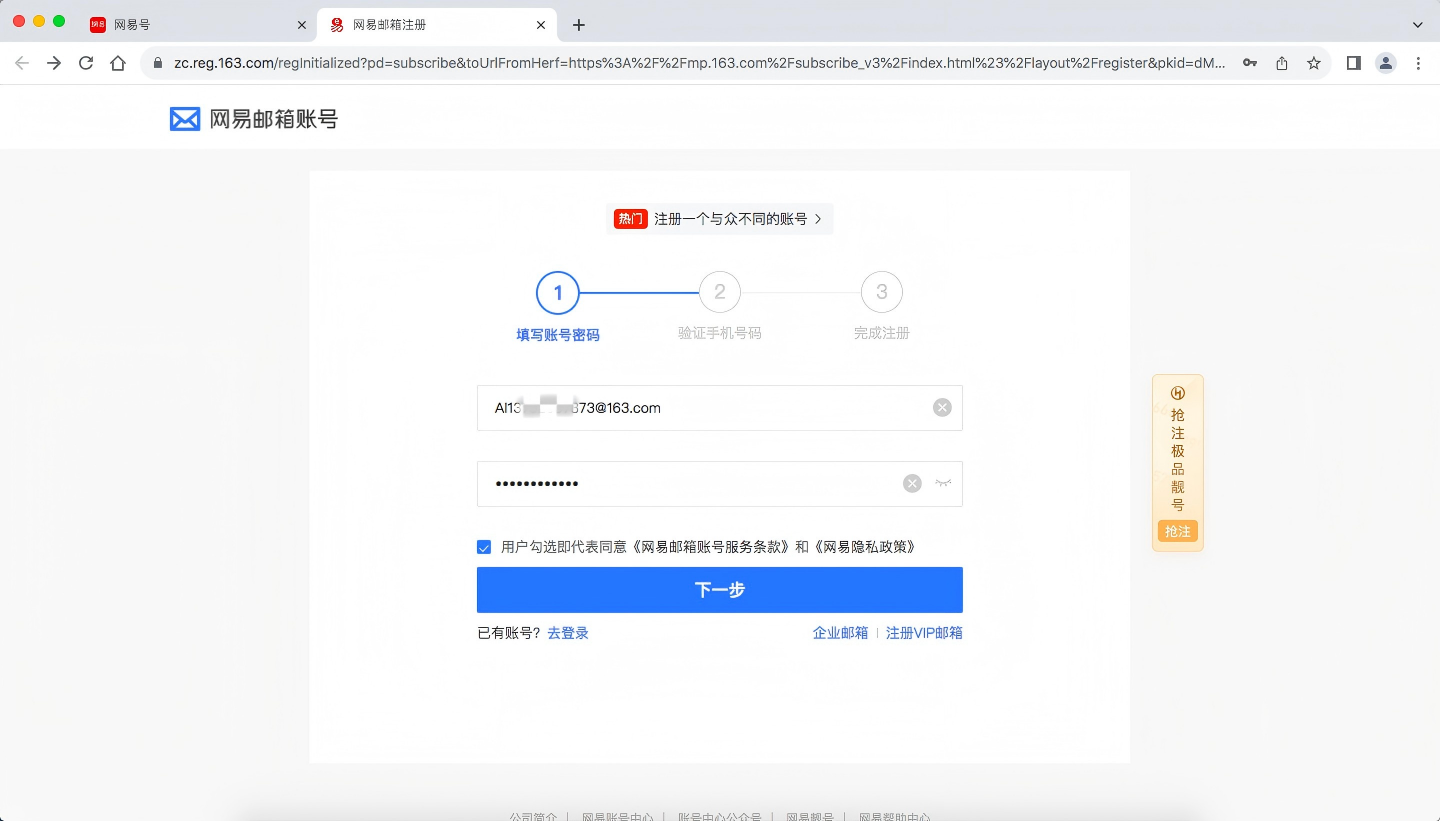Click the password input field
The image size is (1440, 821).
[690, 484]
